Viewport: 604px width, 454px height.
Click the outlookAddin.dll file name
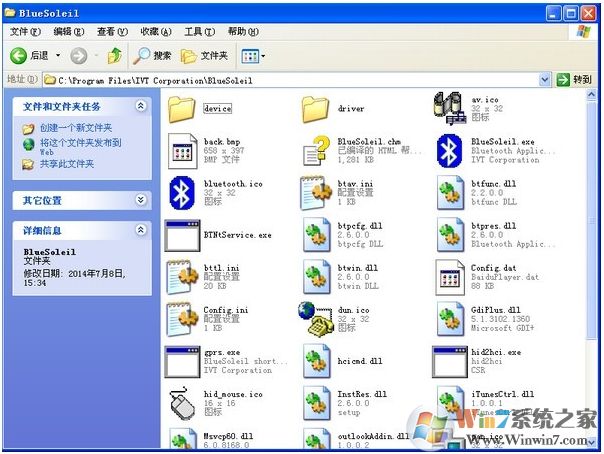pos(373,436)
